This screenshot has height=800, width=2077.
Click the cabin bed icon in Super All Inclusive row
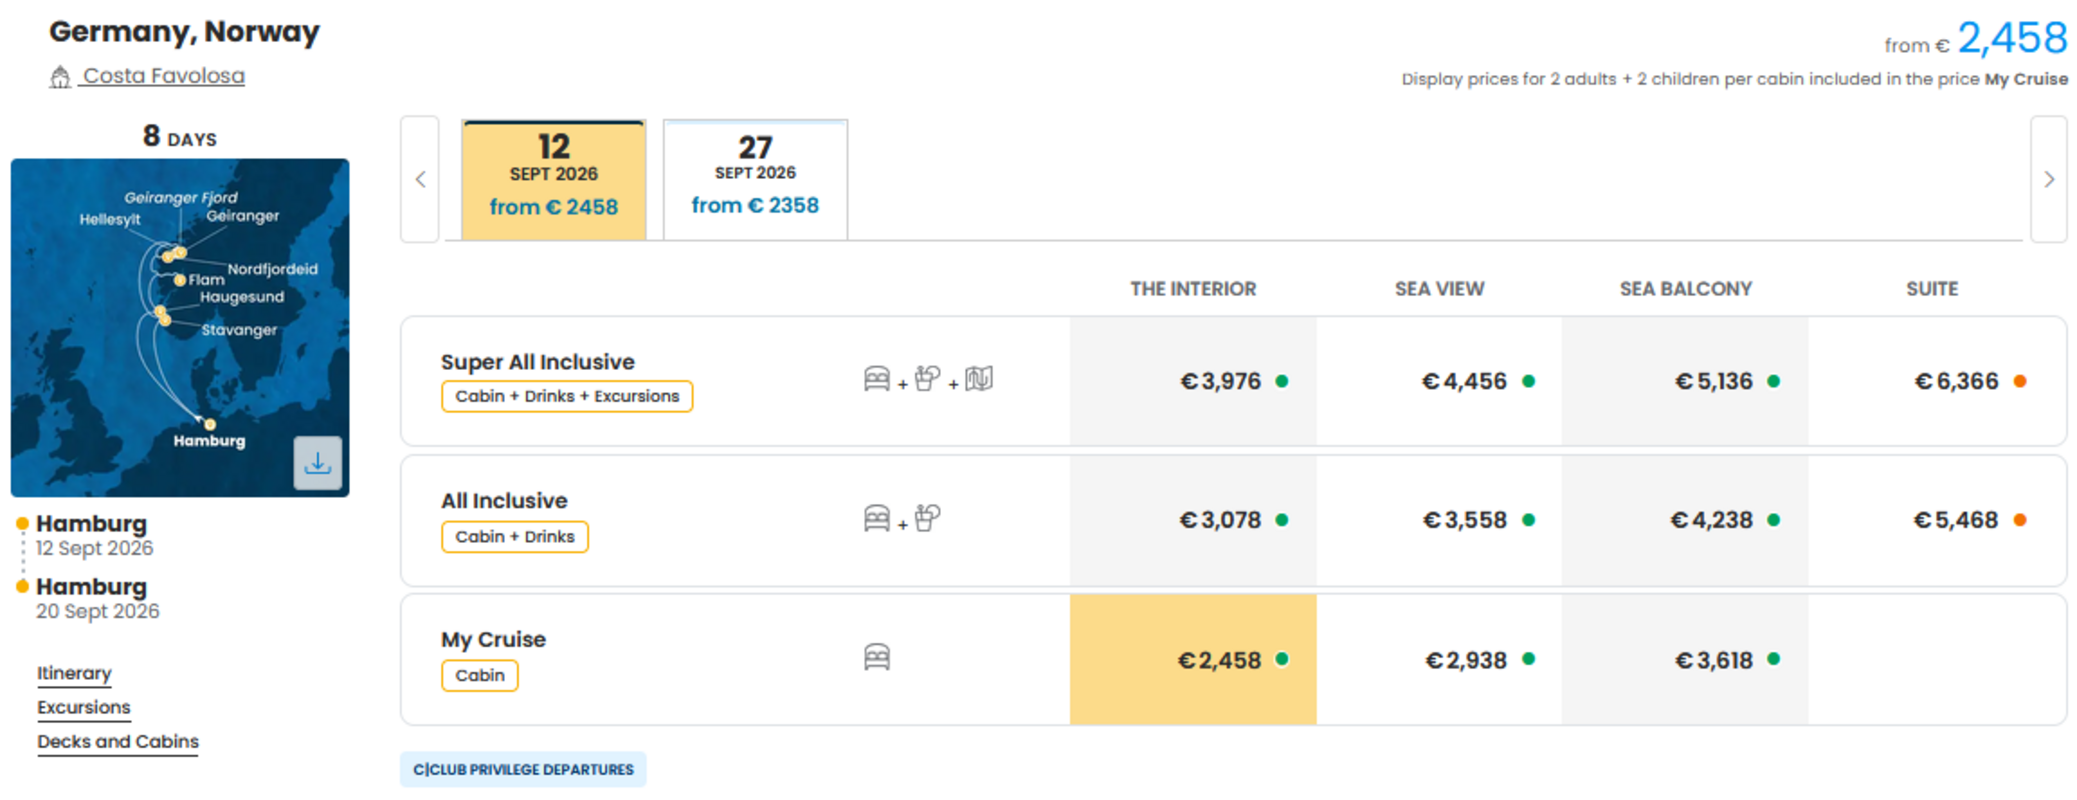click(x=877, y=379)
